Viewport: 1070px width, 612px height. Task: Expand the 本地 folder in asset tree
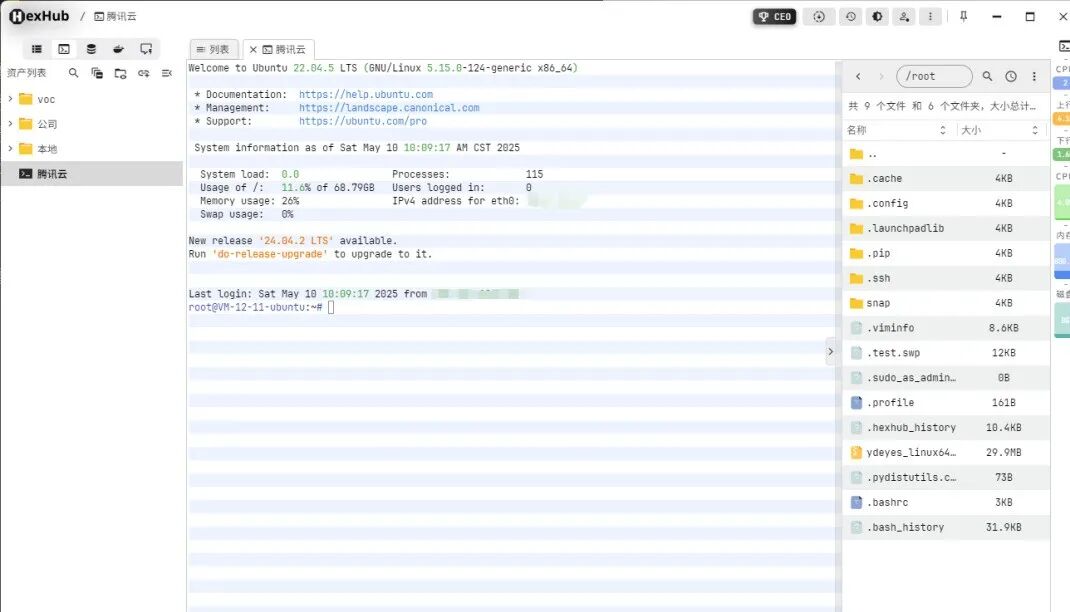click(x=10, y=148)
